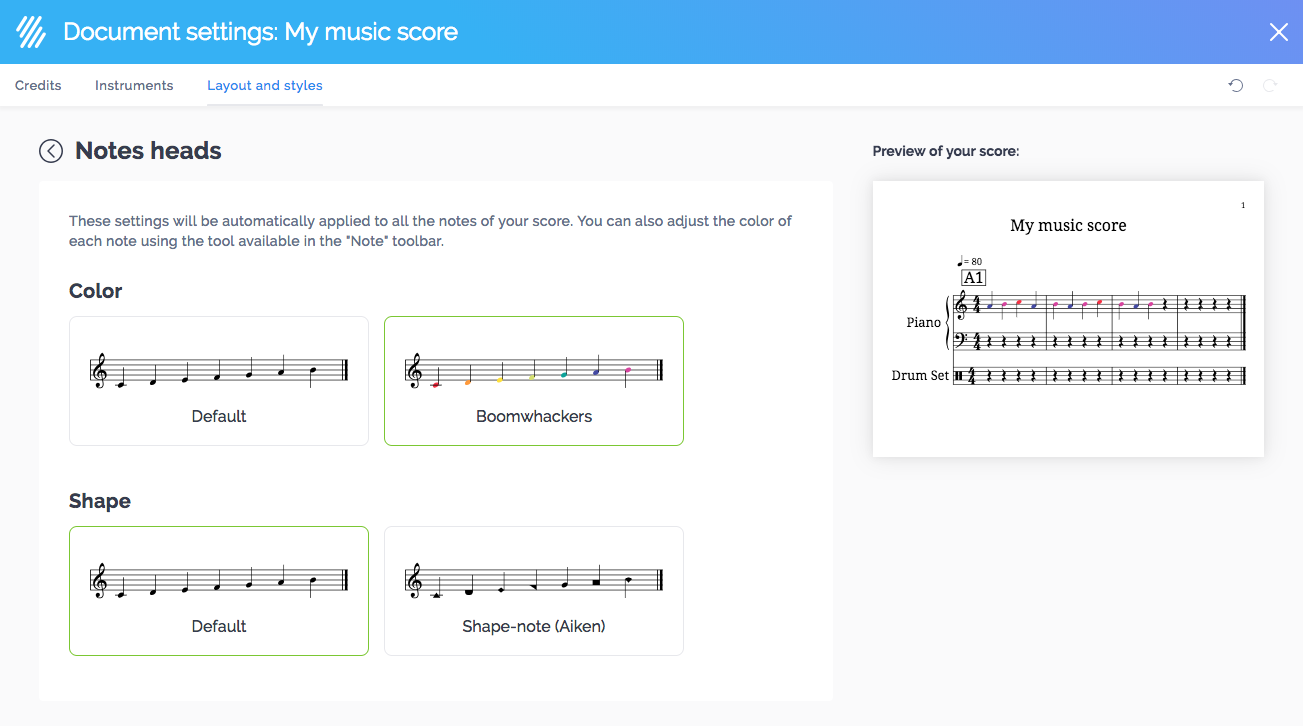Click the back arrow beside Notes heads
The width and height of the screenshot is (1303, 726).
pyautogui.click(x=51, y=151)
